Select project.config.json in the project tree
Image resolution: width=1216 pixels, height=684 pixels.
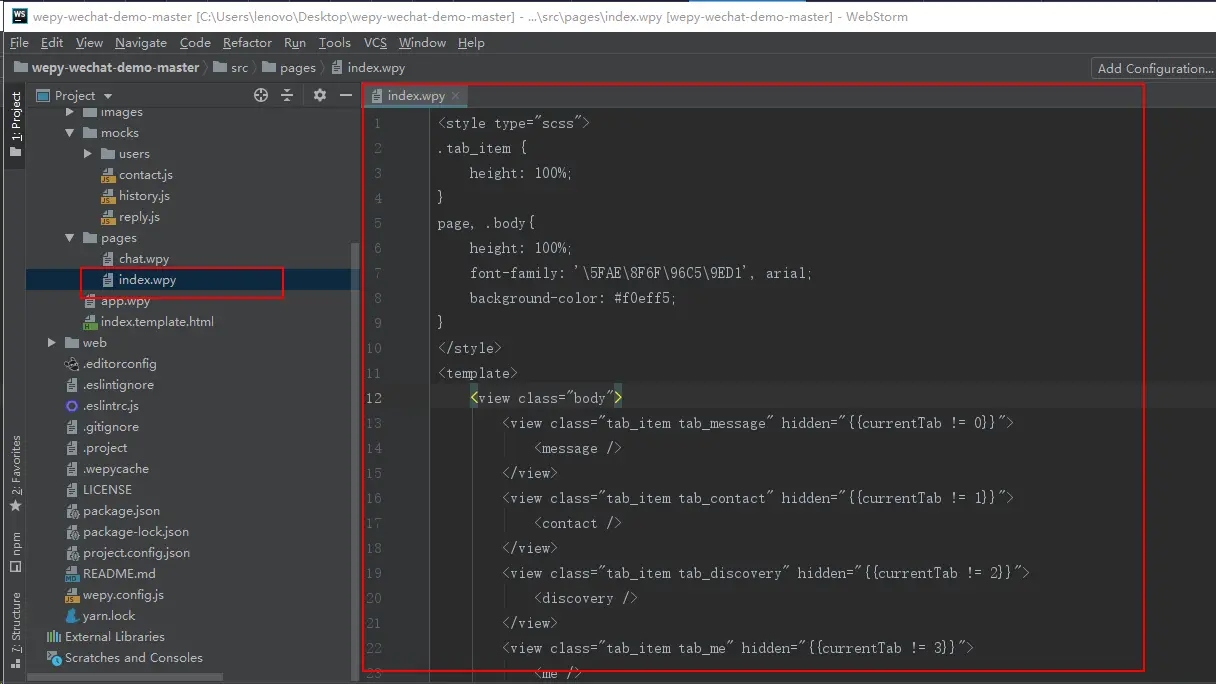(136, 553)
